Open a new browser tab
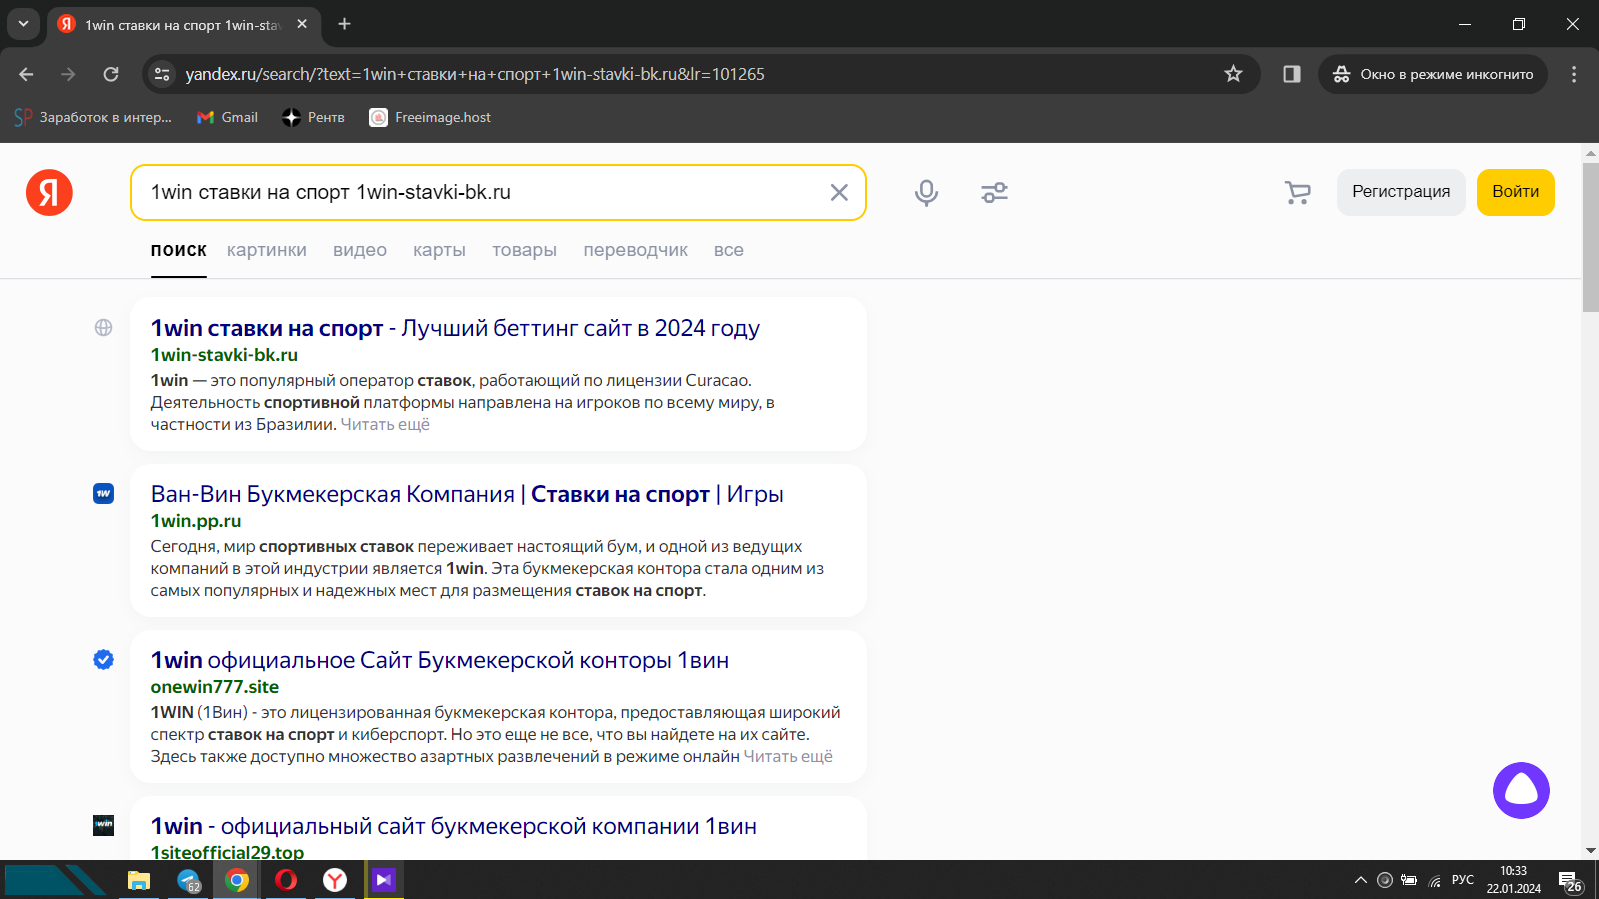 click(x=344, y=24)
